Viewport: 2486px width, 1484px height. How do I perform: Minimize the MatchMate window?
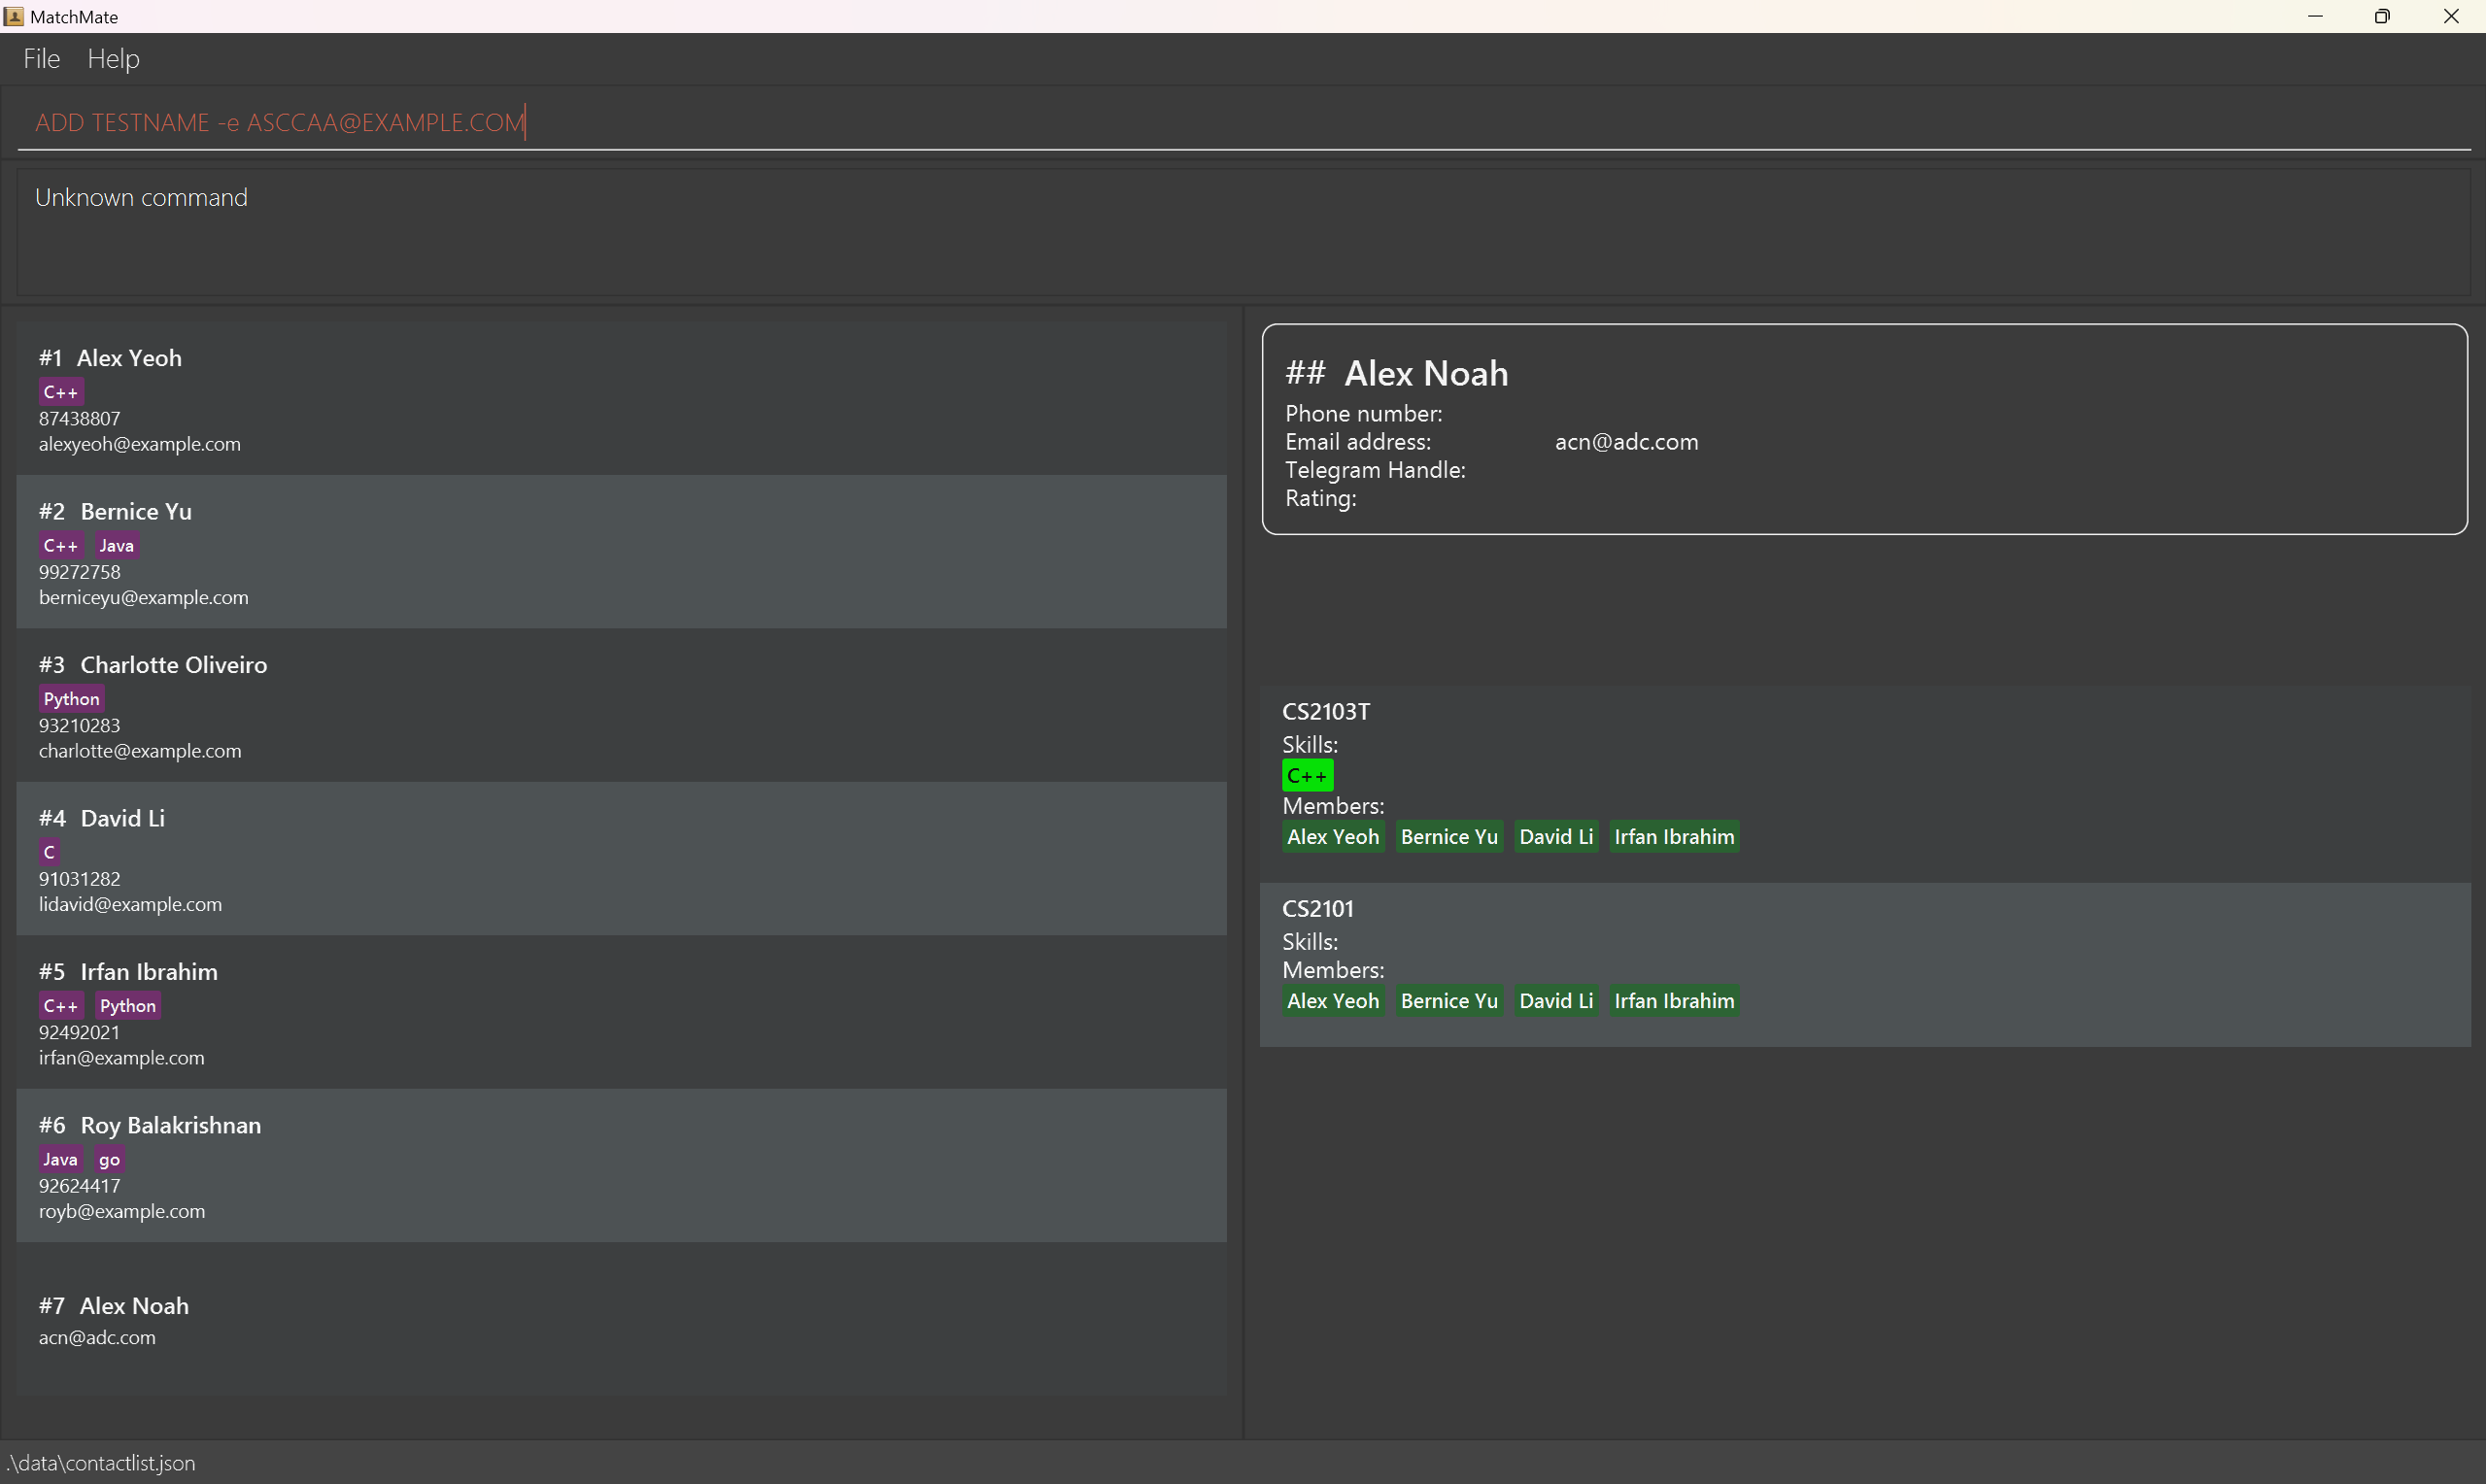click(x=2315, y=16)
